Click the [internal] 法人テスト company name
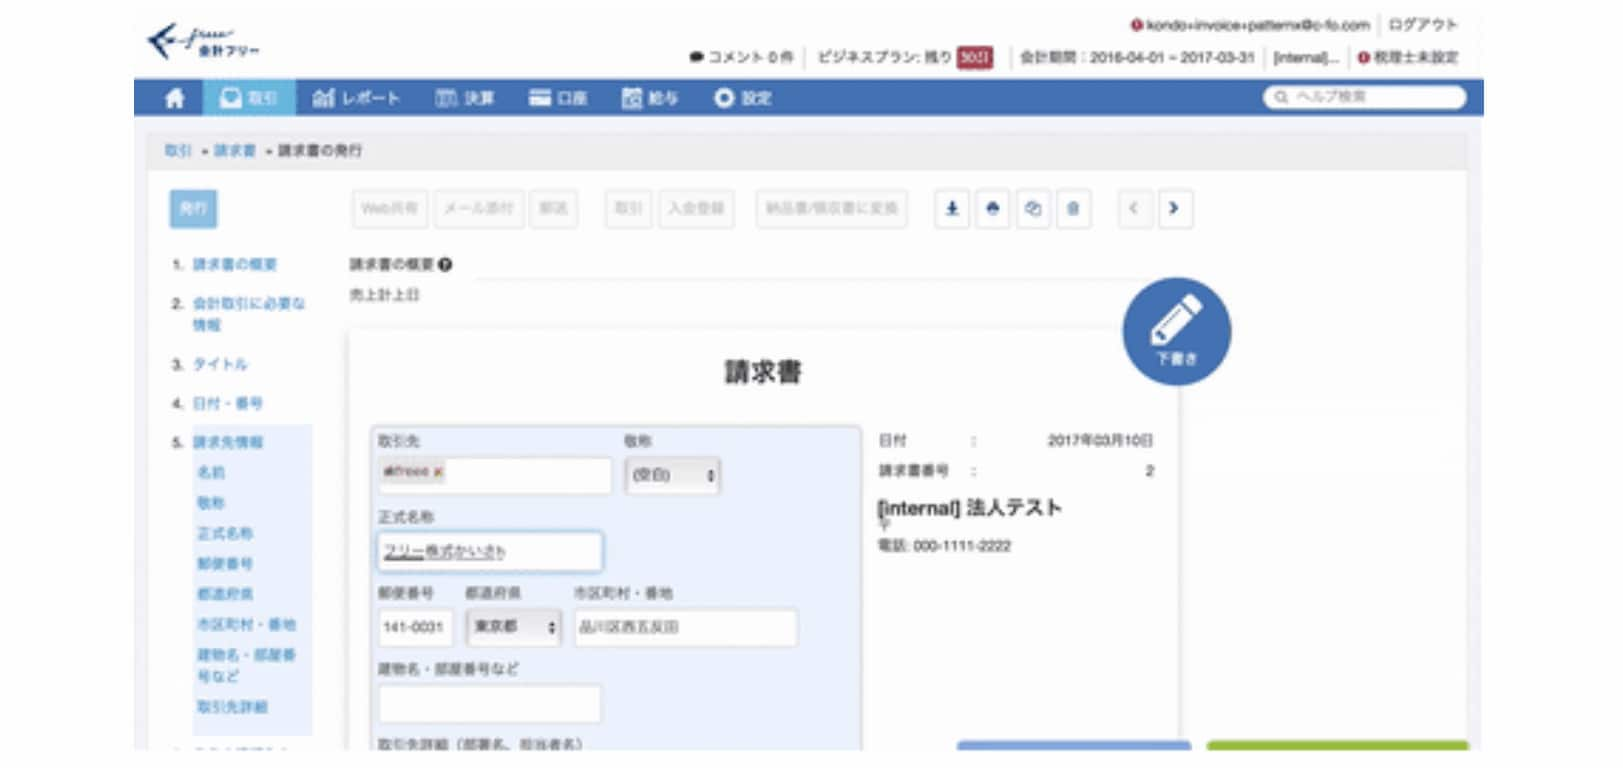Image resolution: width=1623 pixels, height=768 pixels. click(x=969, y=508)
